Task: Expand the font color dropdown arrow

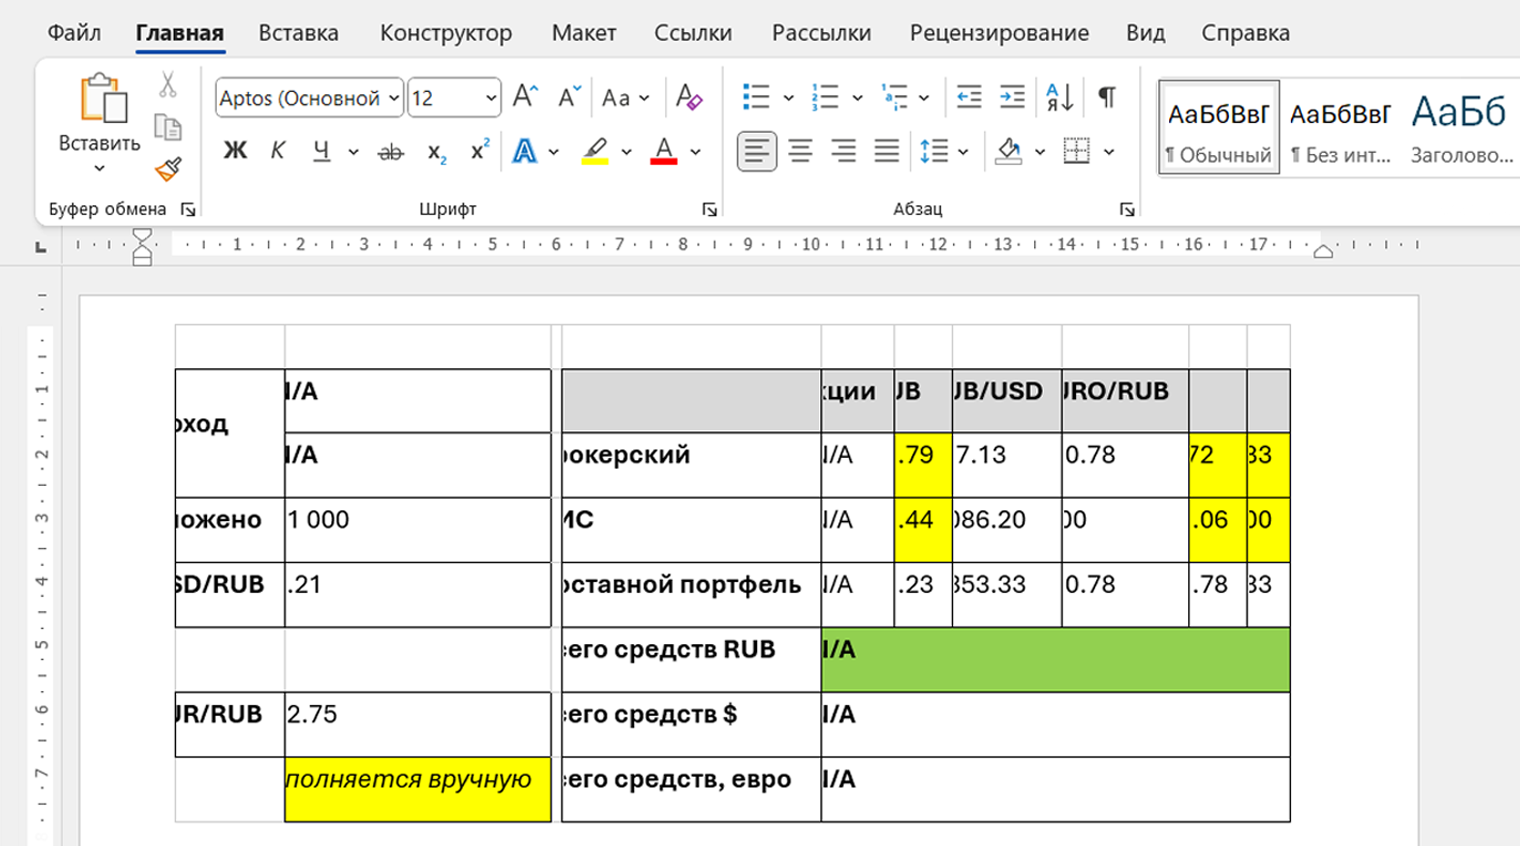Action: 695,152
